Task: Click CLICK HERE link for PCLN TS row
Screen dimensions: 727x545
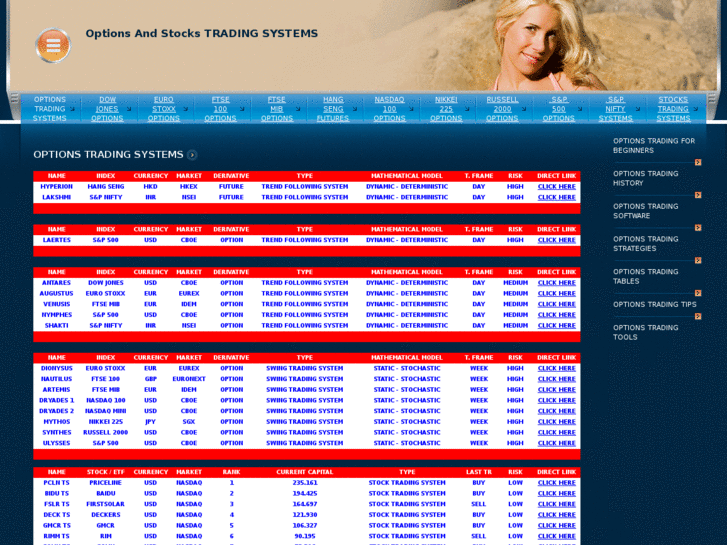Action: pos(556,483)
